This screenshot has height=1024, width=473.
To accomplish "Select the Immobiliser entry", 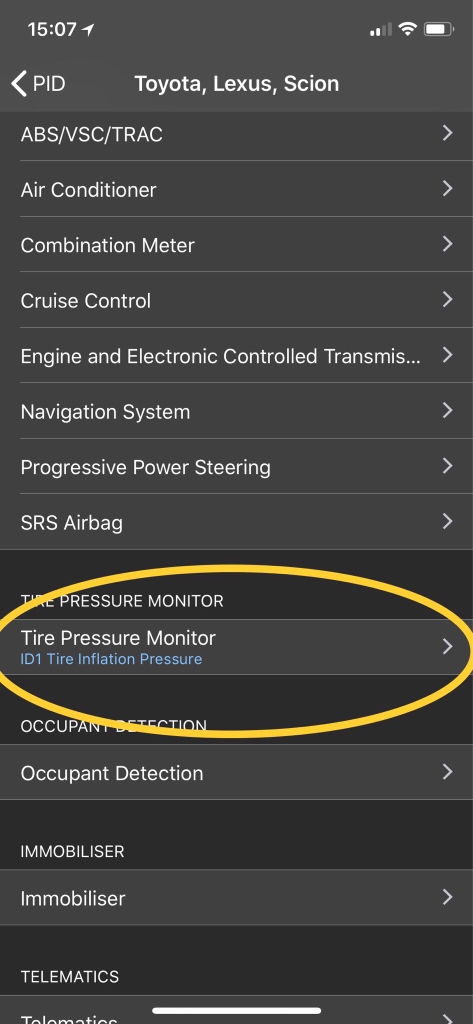I will [x=236, y=898].
